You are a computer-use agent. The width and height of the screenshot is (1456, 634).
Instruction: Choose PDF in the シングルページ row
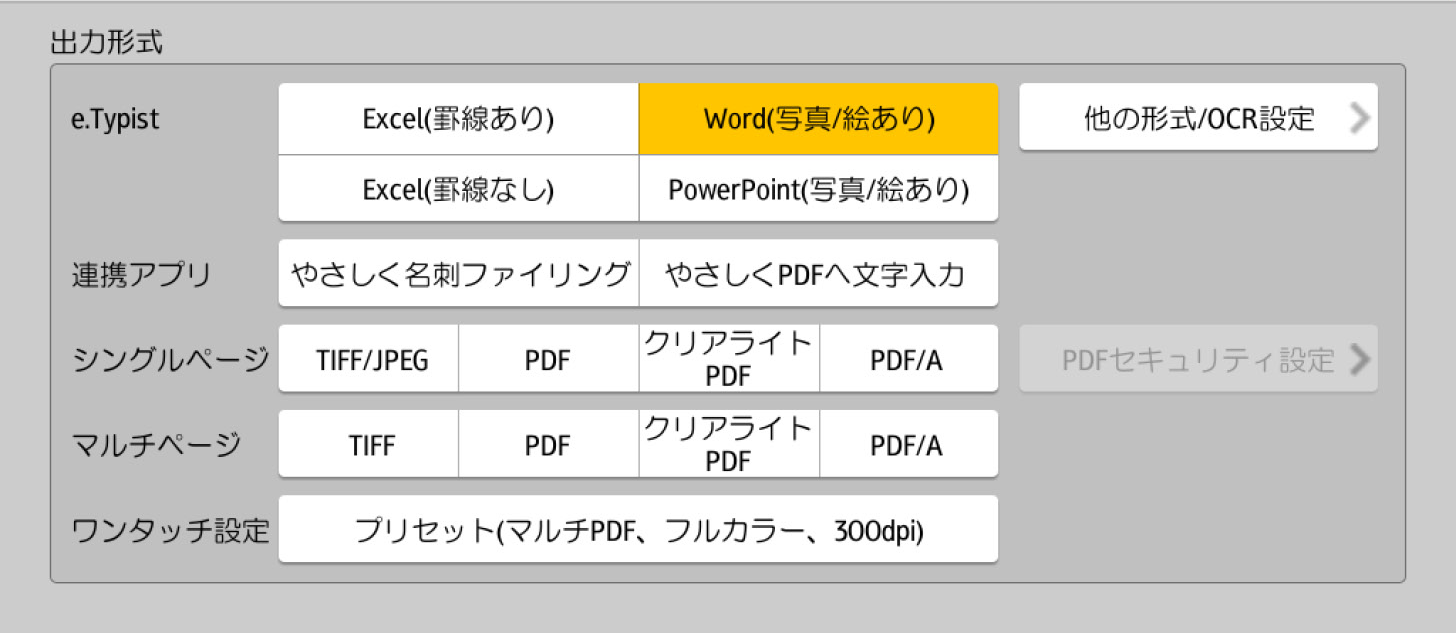548,360
